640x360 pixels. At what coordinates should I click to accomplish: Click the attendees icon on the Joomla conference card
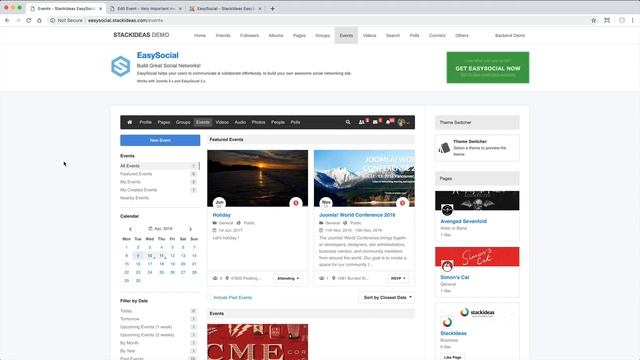point(322,278)
